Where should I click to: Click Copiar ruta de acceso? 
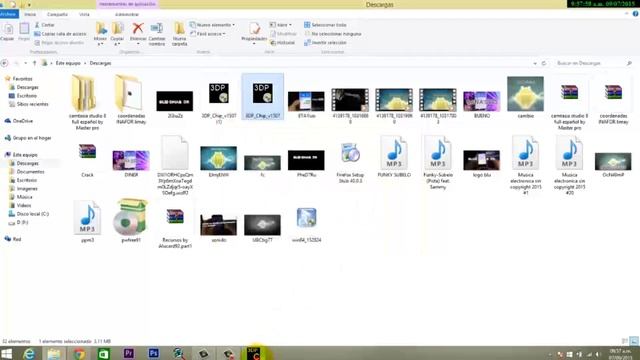pos(60,34)
